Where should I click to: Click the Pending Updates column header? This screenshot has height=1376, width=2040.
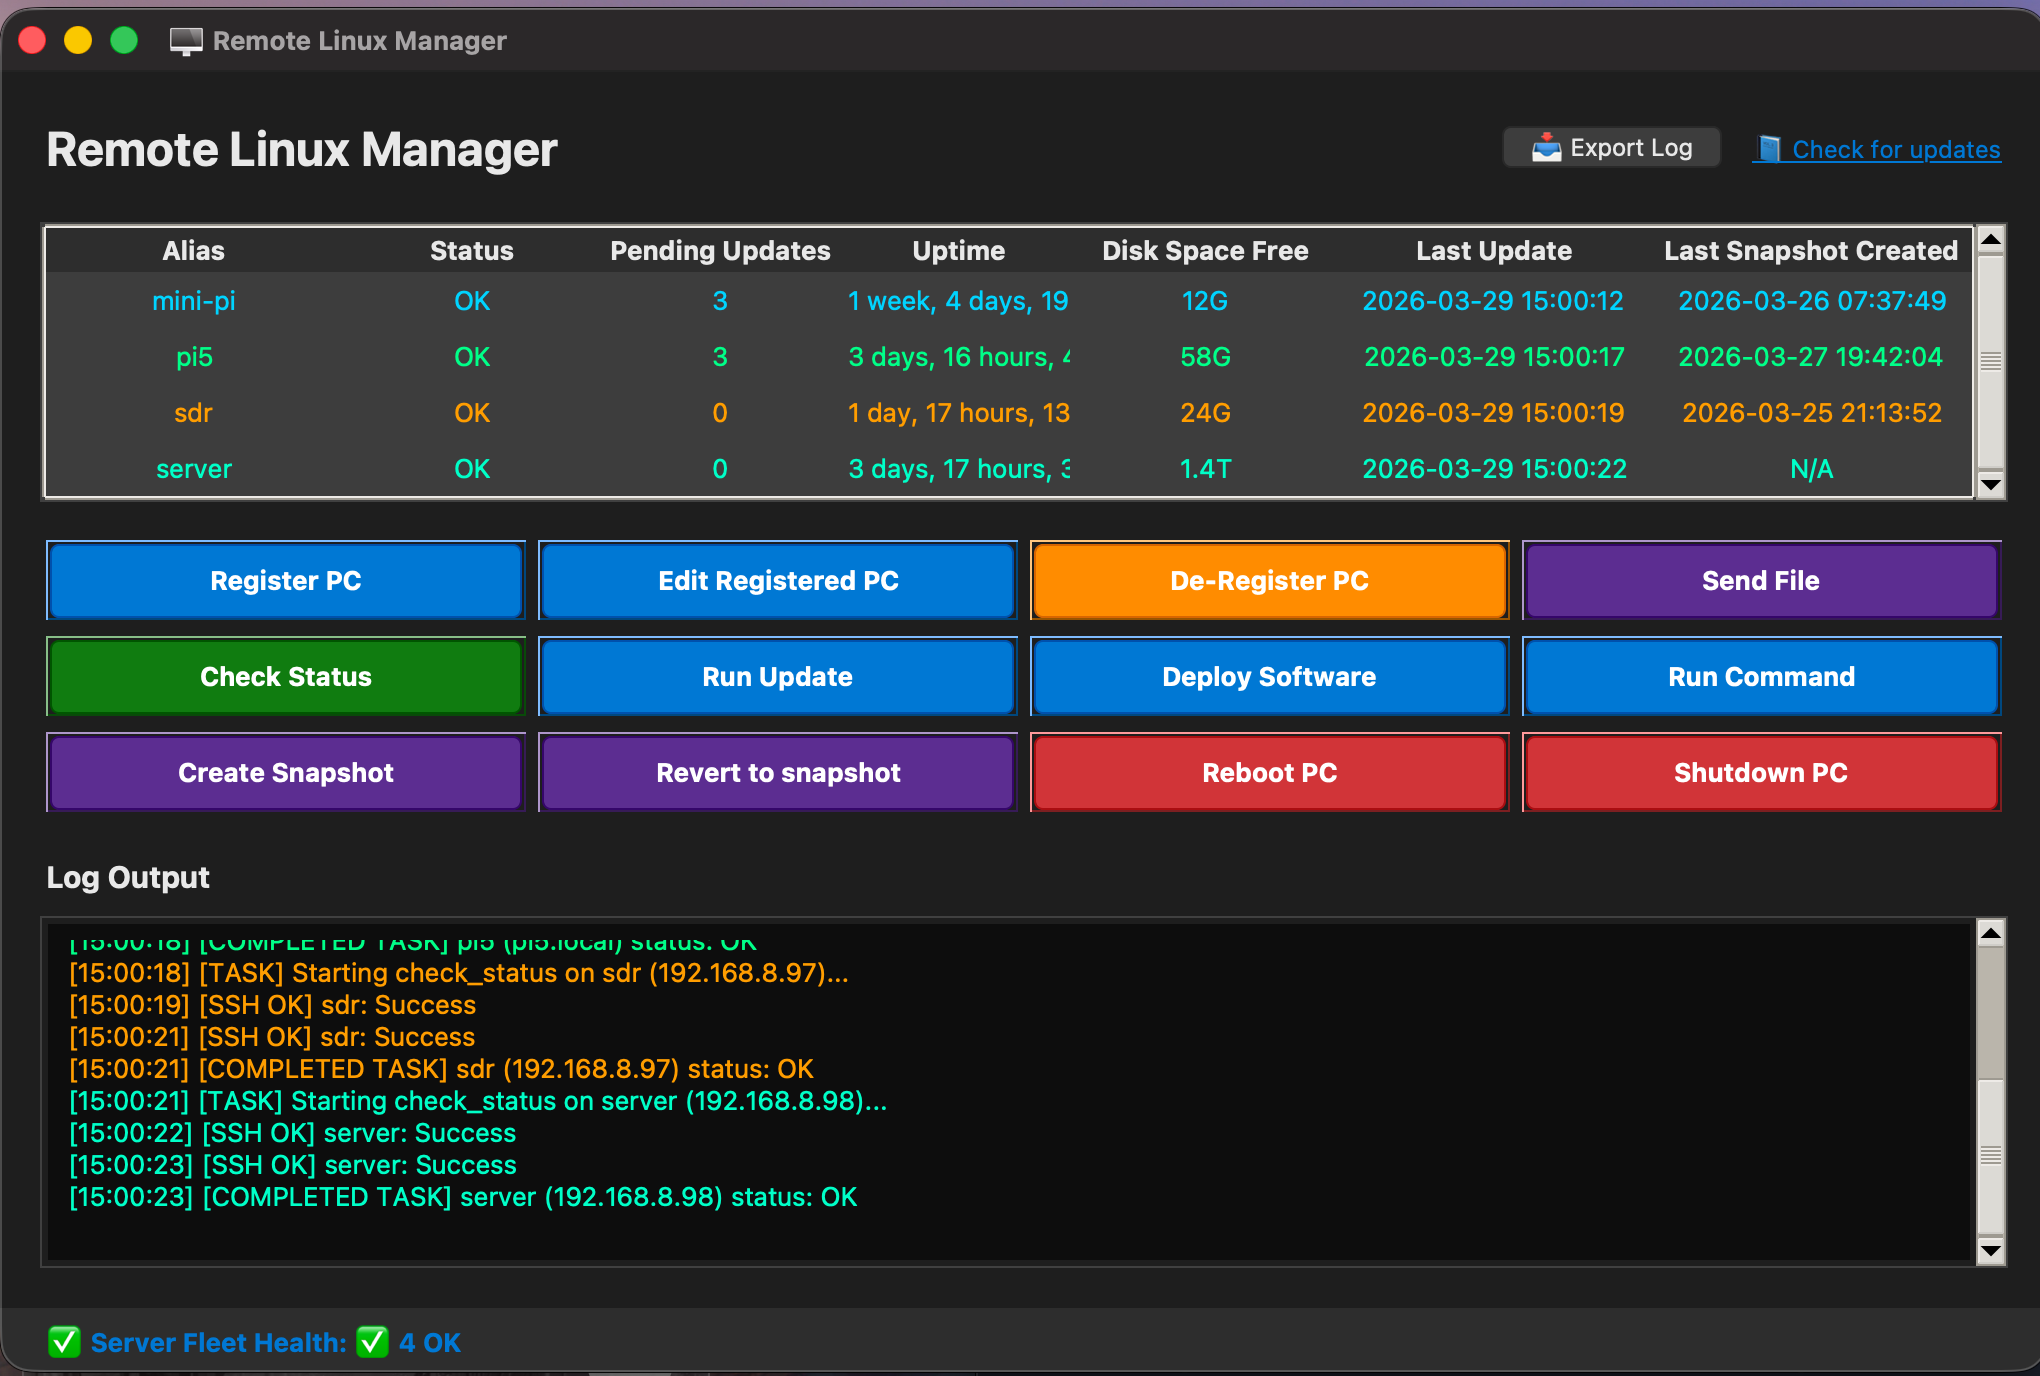pyautogui.click(x=720, y=251)
